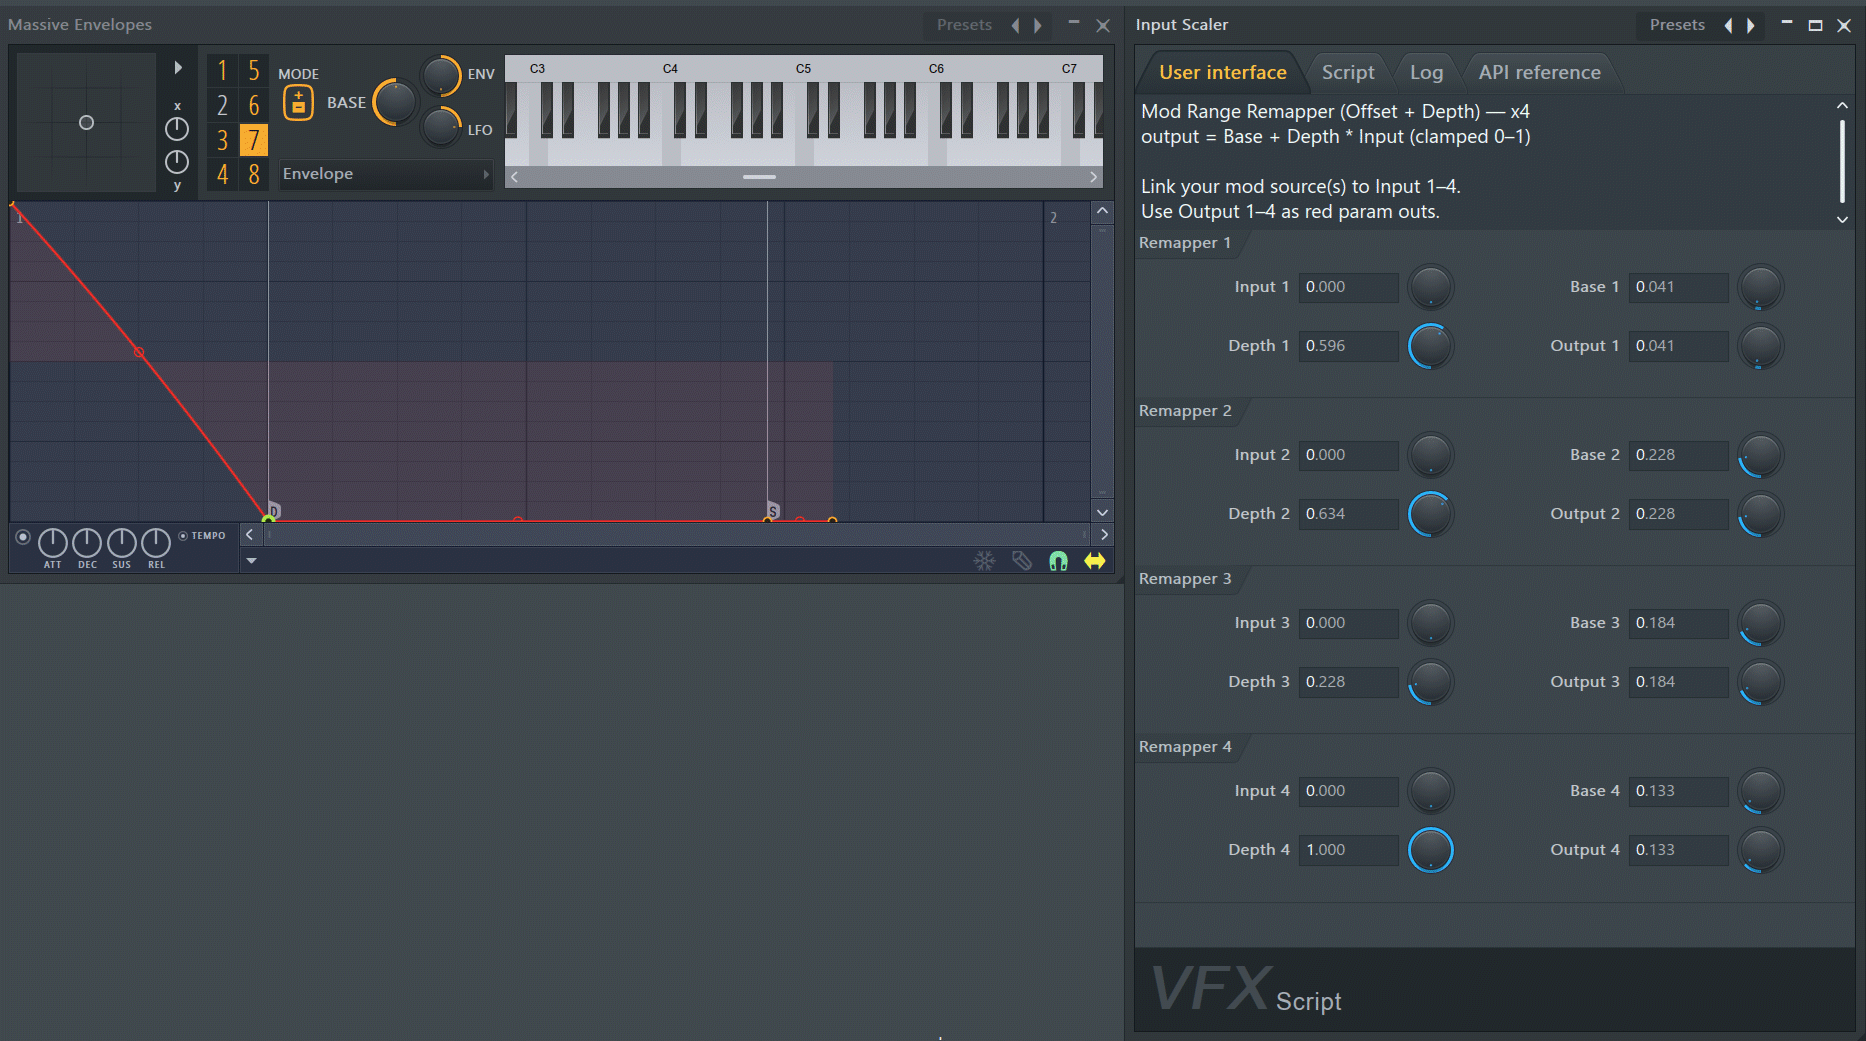Click the piano keyboard scroll right arrow
1866x1041 pixels.
point(1093,177)
